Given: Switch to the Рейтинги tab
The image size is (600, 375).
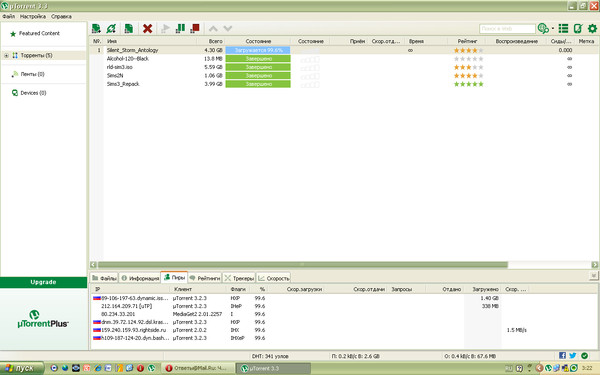Looking at the screenshot, I should point(205,278).
